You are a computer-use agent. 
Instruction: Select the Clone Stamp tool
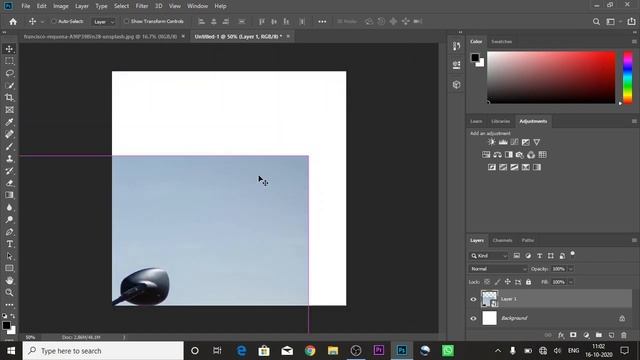pyautogui.click(x=9, y=158)
